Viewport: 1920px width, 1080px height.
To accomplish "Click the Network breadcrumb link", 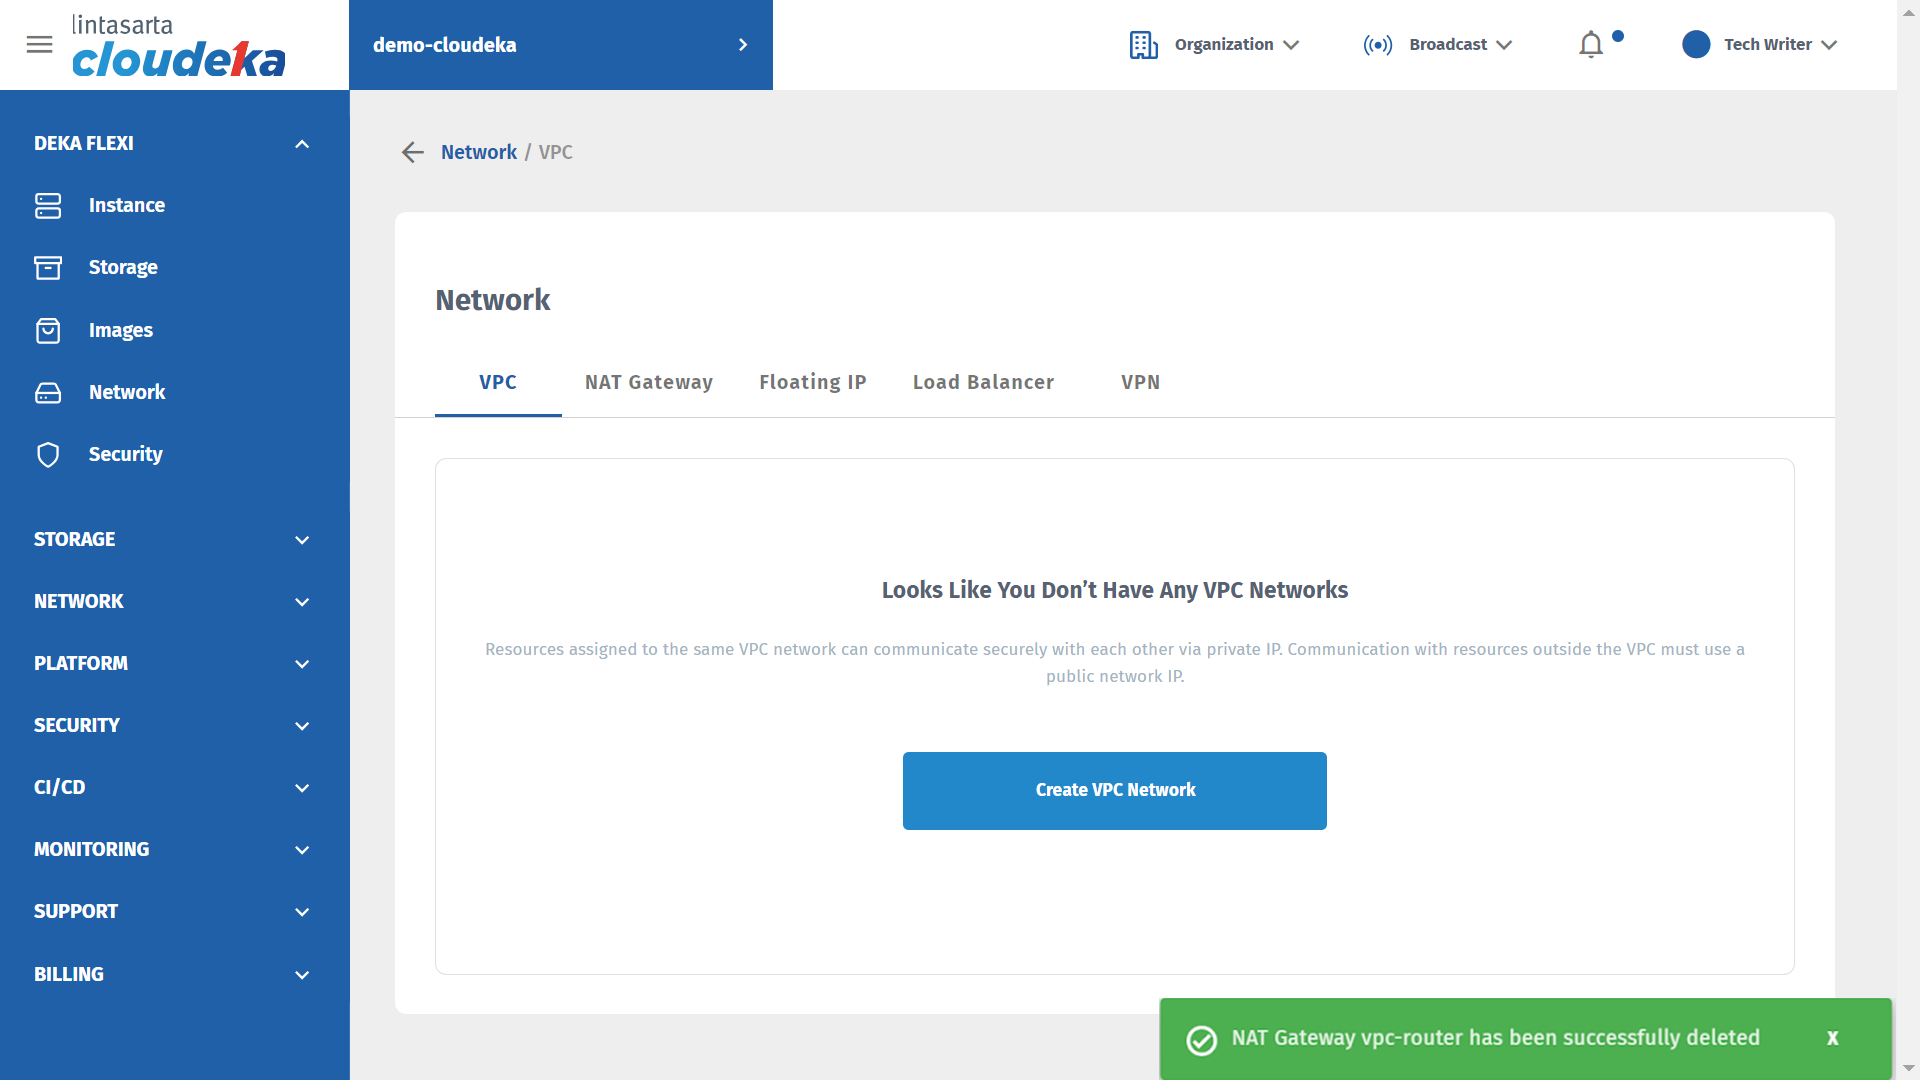I will (479, 152).
